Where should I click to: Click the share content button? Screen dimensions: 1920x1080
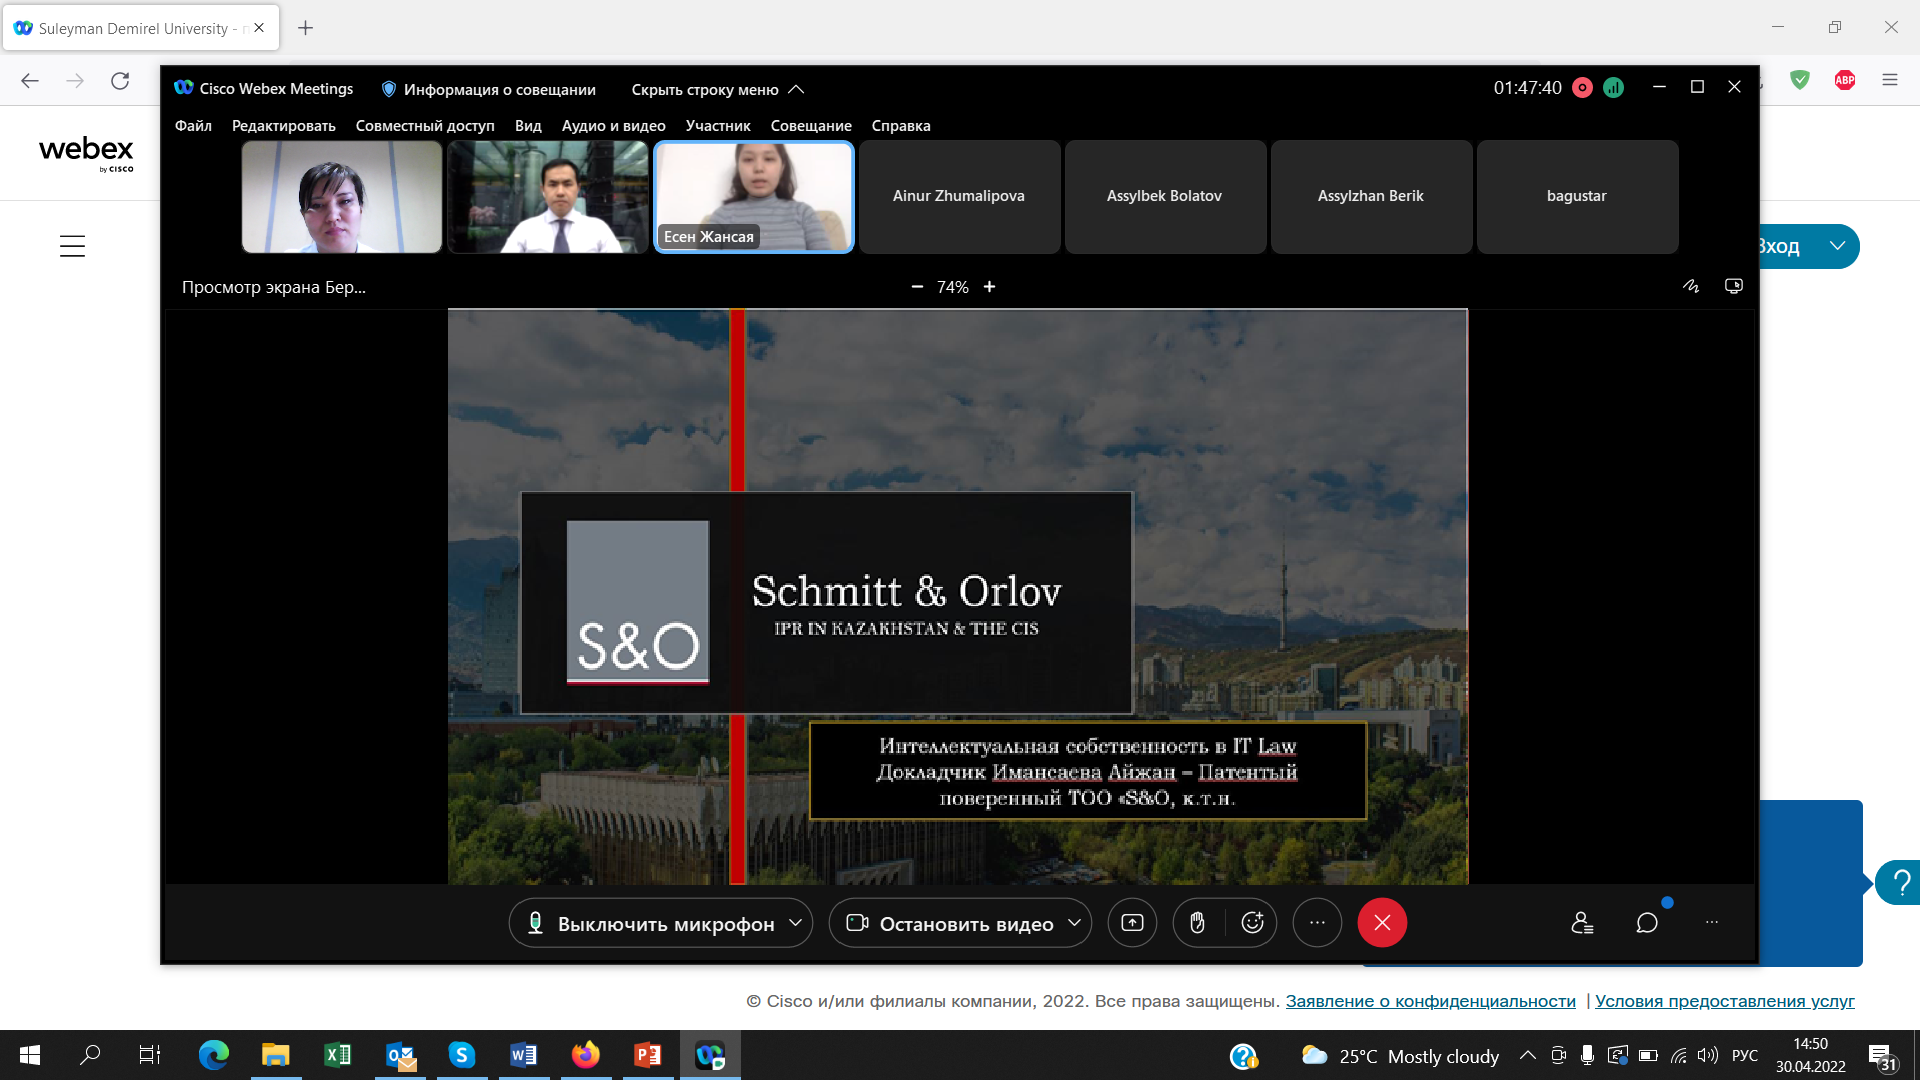1132,923
